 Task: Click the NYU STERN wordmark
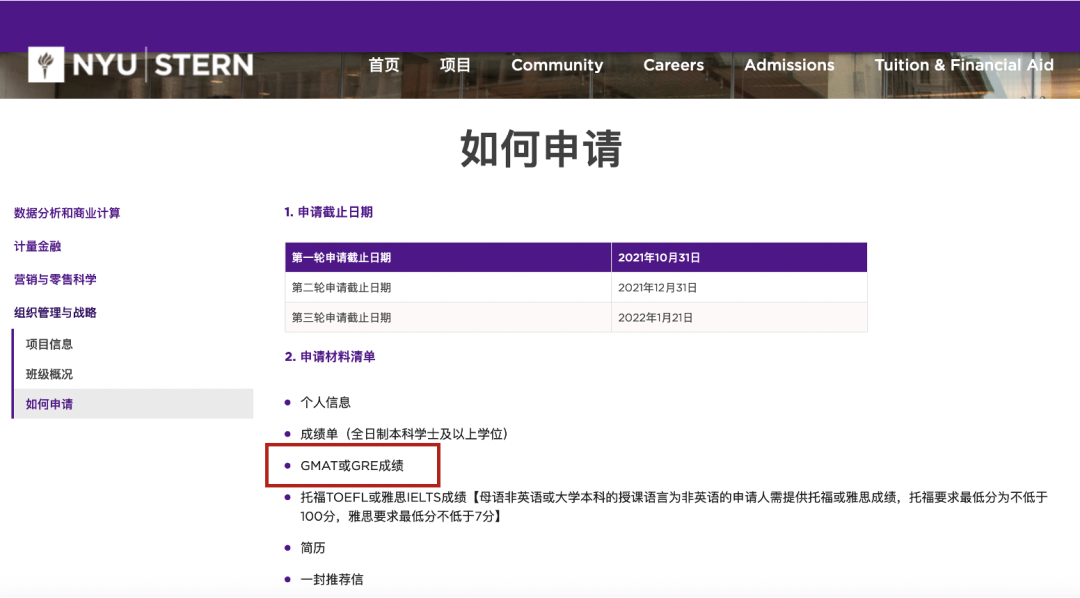tap(162, 65)
